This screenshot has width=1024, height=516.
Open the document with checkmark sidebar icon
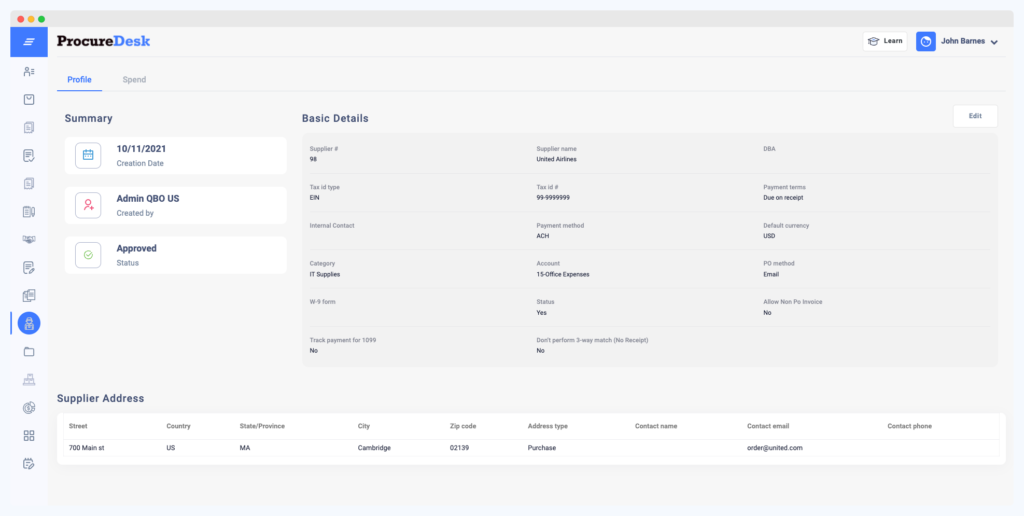29,155
